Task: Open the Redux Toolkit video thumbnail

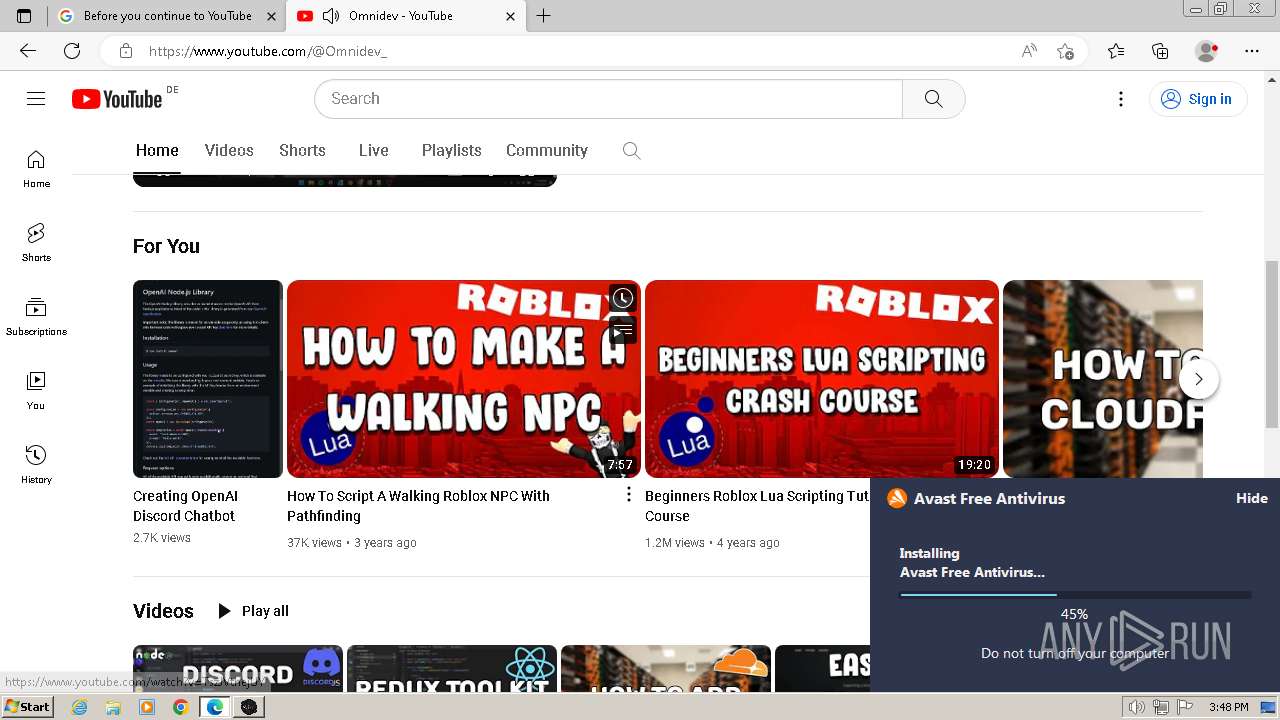Action: pyautogui.click(x=452, y=668)
